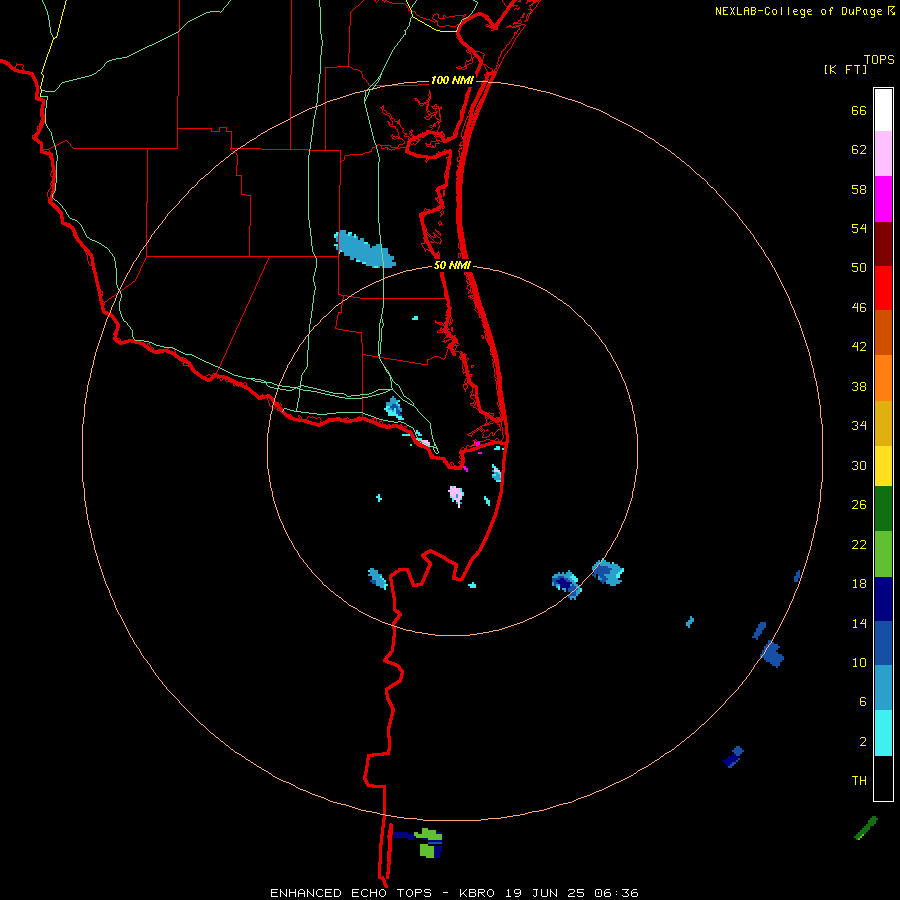
Task: Click the "TOPS" legend title
Action: (879, 60)
